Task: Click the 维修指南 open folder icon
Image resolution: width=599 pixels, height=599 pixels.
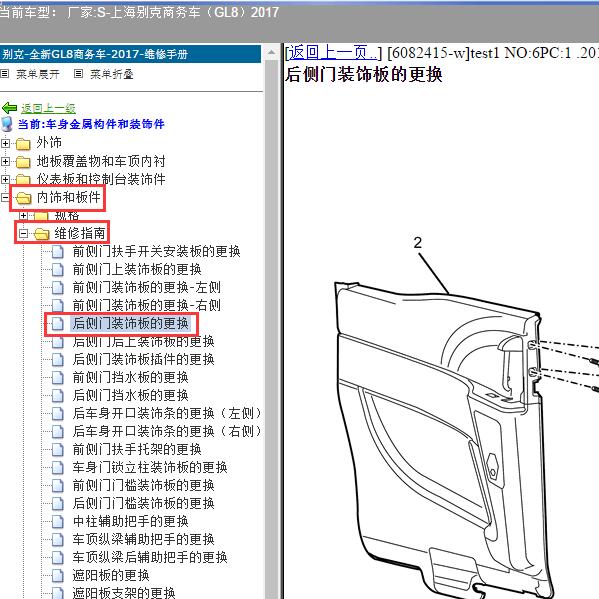Action: tap(42, 233)
